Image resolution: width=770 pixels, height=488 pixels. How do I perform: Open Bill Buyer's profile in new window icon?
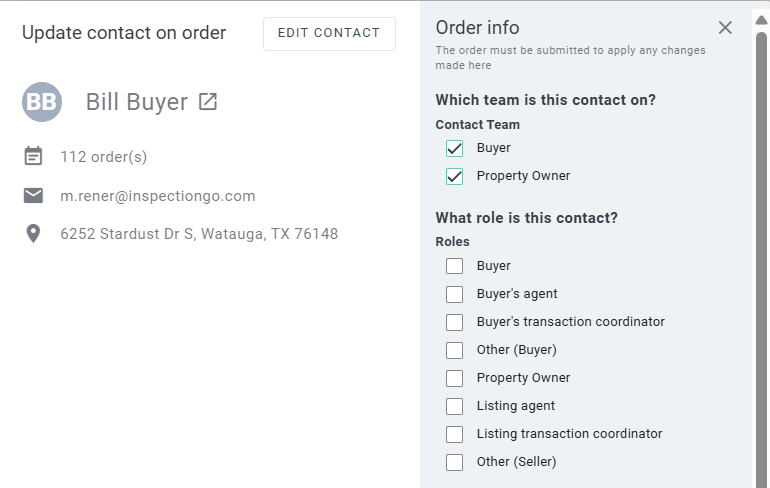click(208, 102)
